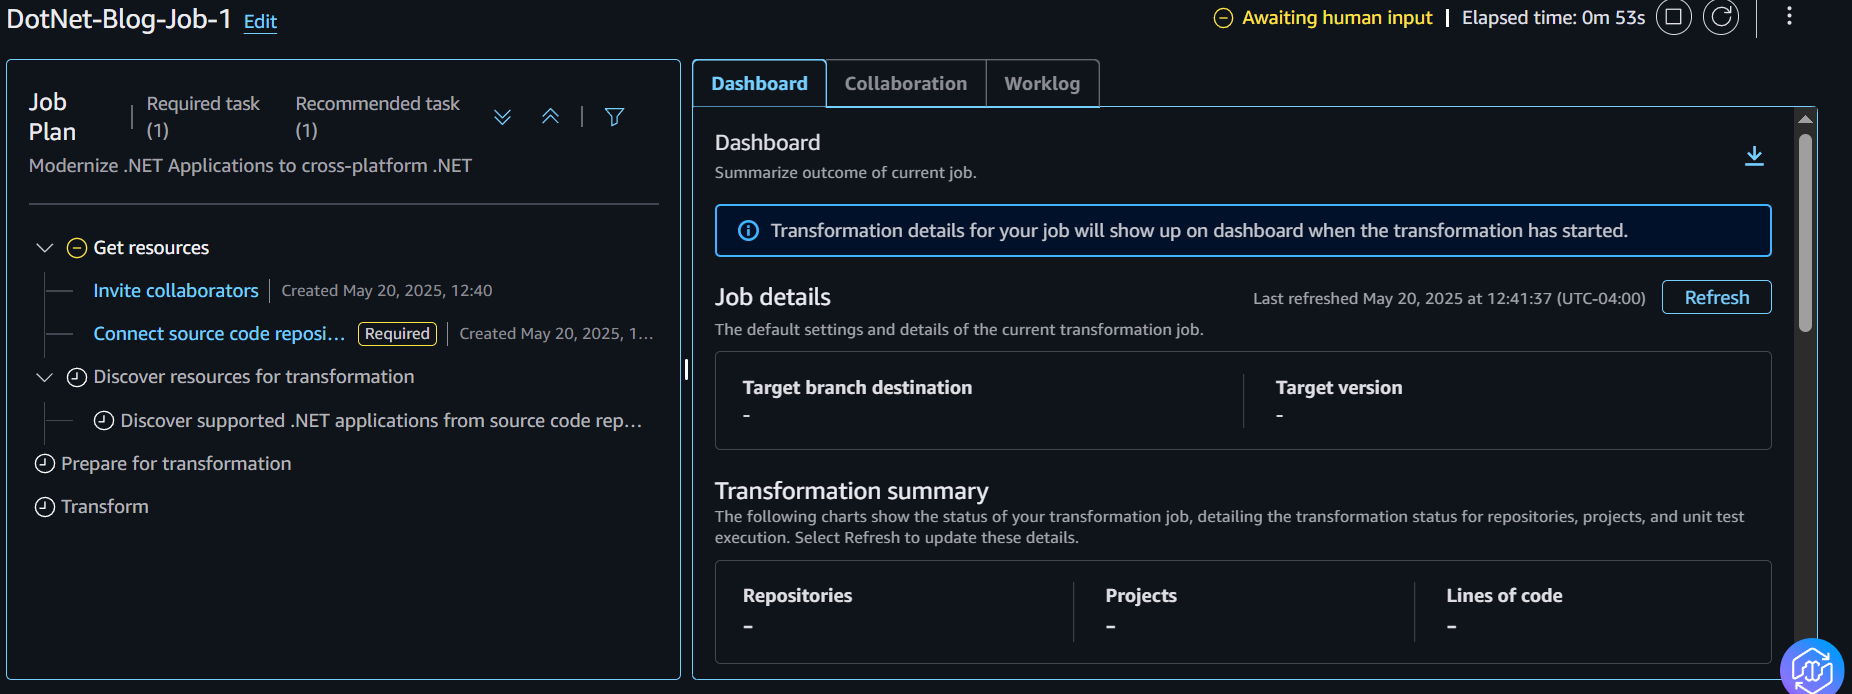This screenshot has width=1852, height=694.
Task: Open the Invite collaborators task
Action: point(176,291)
